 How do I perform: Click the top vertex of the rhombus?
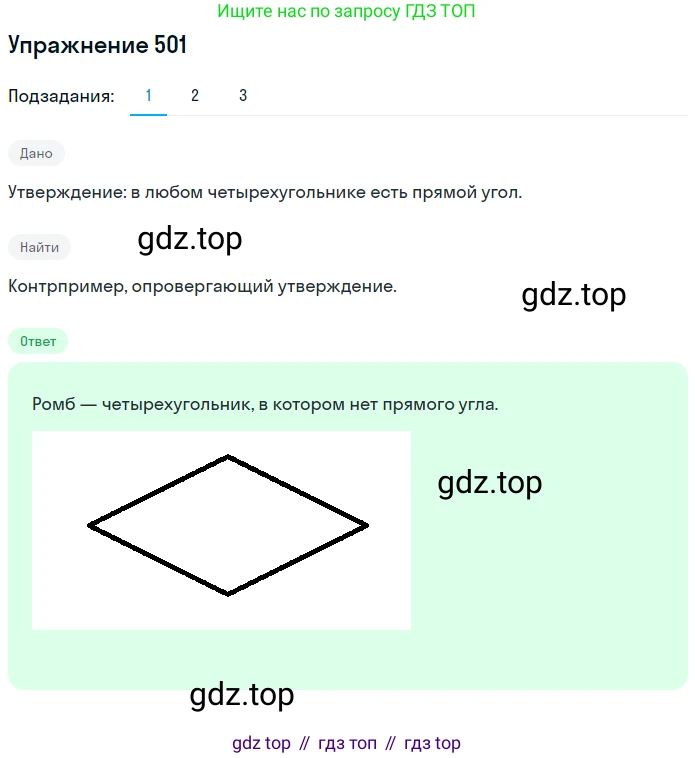tap(228, 456)
